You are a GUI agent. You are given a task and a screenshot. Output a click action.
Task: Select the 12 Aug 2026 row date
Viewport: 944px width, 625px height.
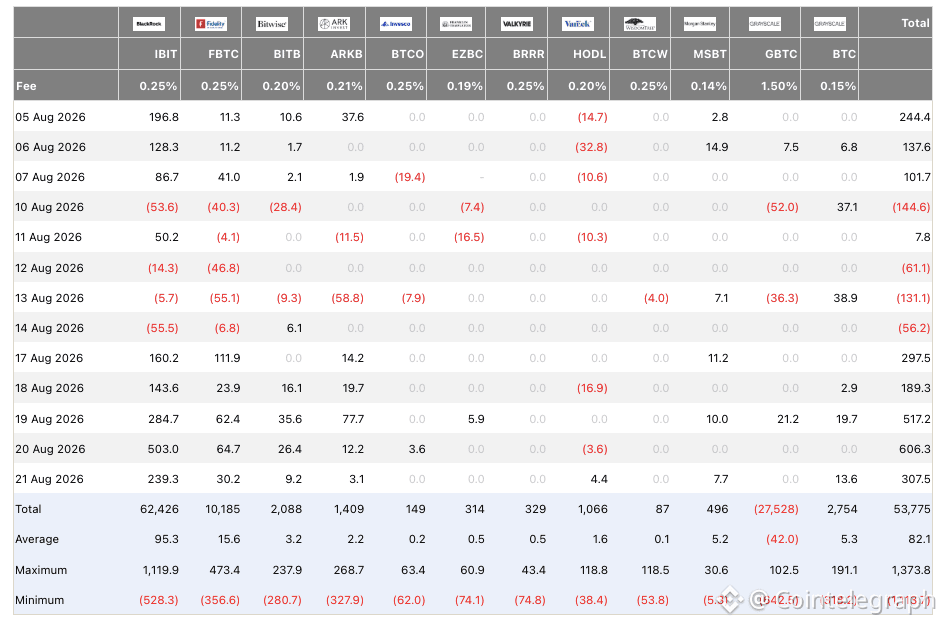pyautogui.click(x=49, y=268)
